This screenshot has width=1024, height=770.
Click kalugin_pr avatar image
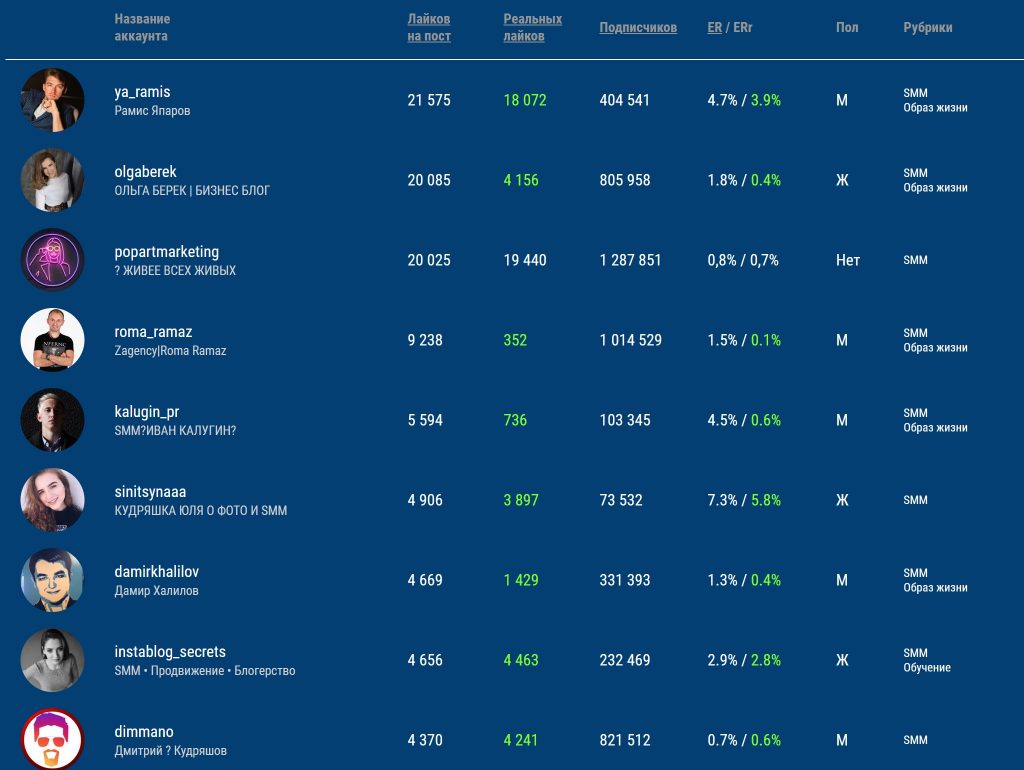point(52,420)
